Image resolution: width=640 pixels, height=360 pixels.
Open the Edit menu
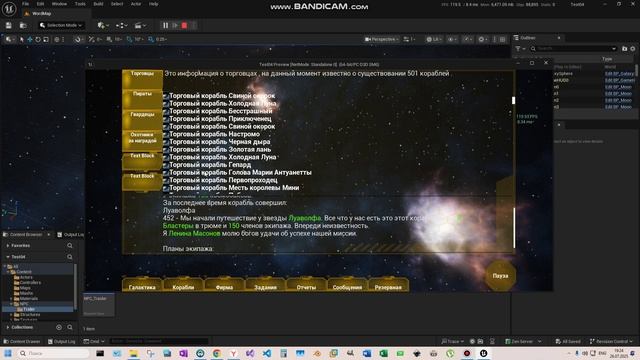click(x=40, y=4)
